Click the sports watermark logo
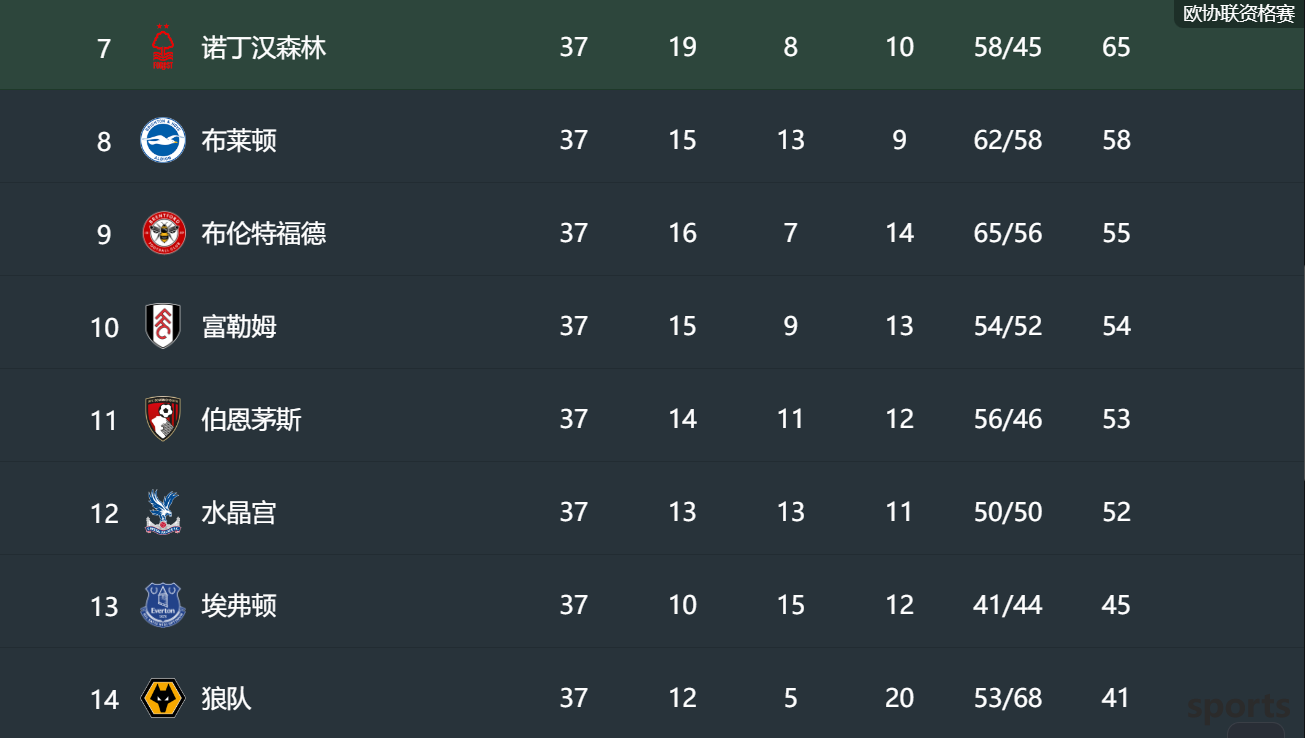The image size is (1305, 738). [x=1238, y=708]
